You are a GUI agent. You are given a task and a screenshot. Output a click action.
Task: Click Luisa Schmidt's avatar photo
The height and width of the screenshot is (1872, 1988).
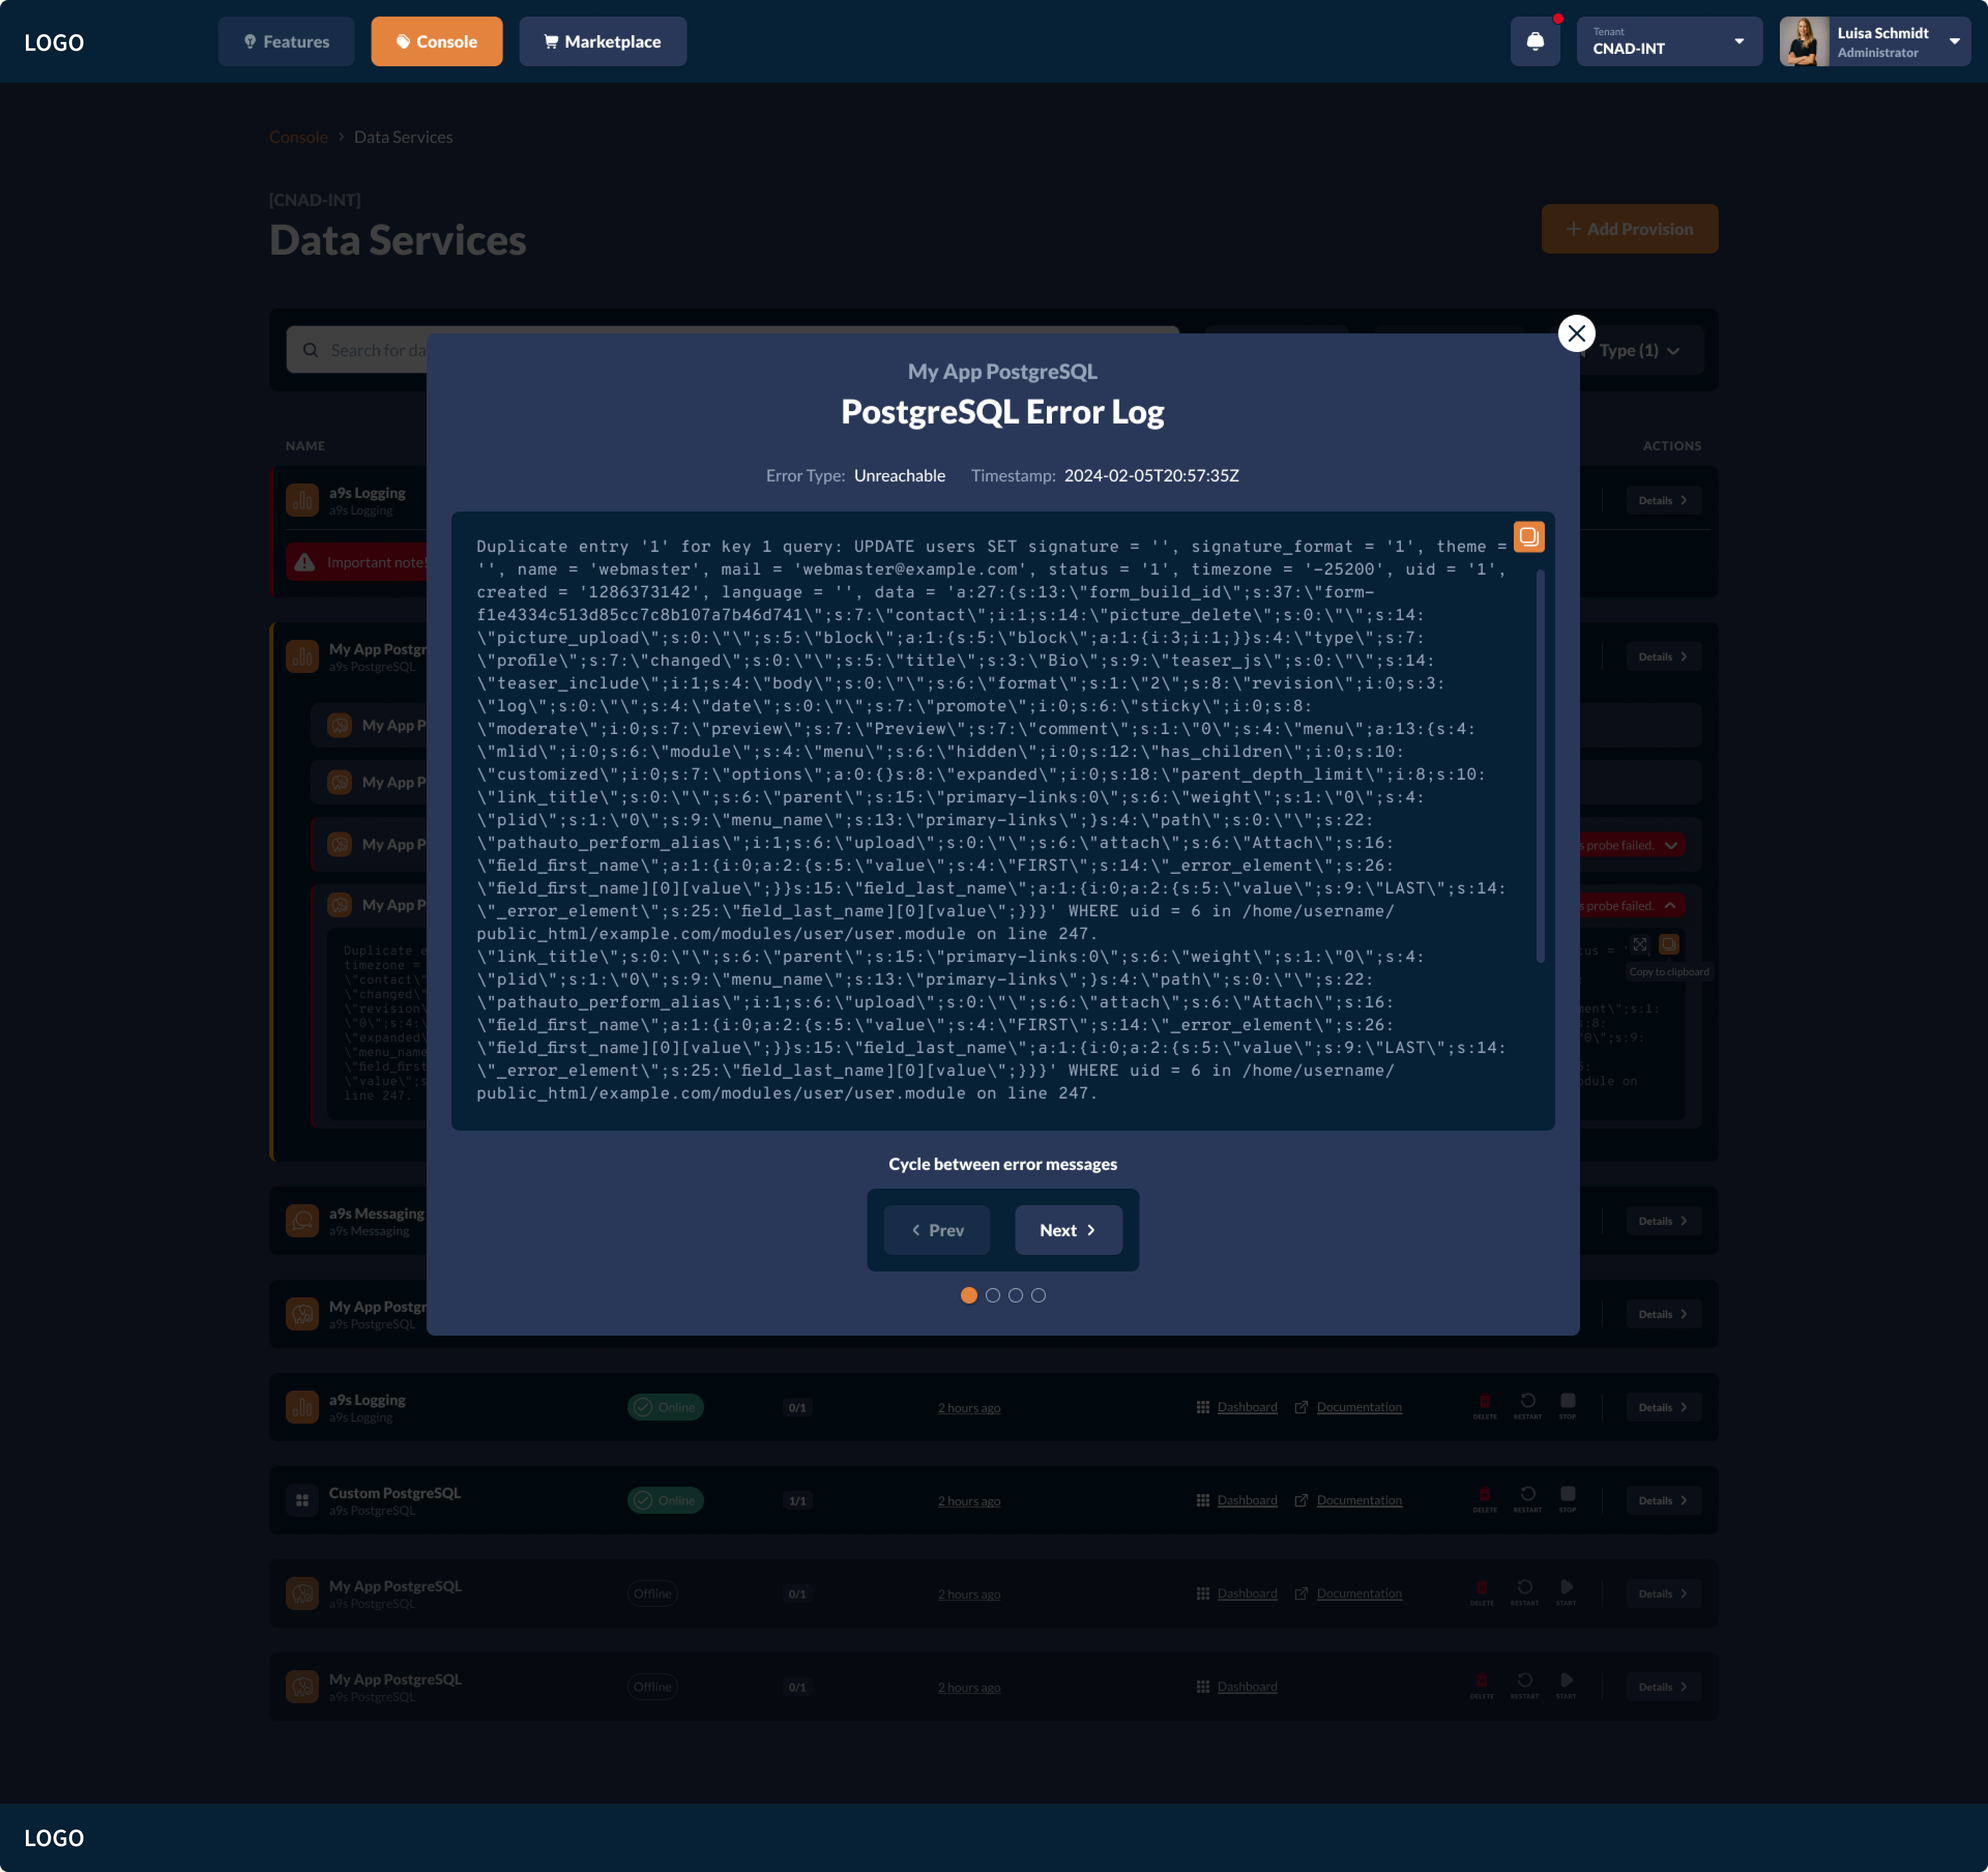[x=1804, y=41]
